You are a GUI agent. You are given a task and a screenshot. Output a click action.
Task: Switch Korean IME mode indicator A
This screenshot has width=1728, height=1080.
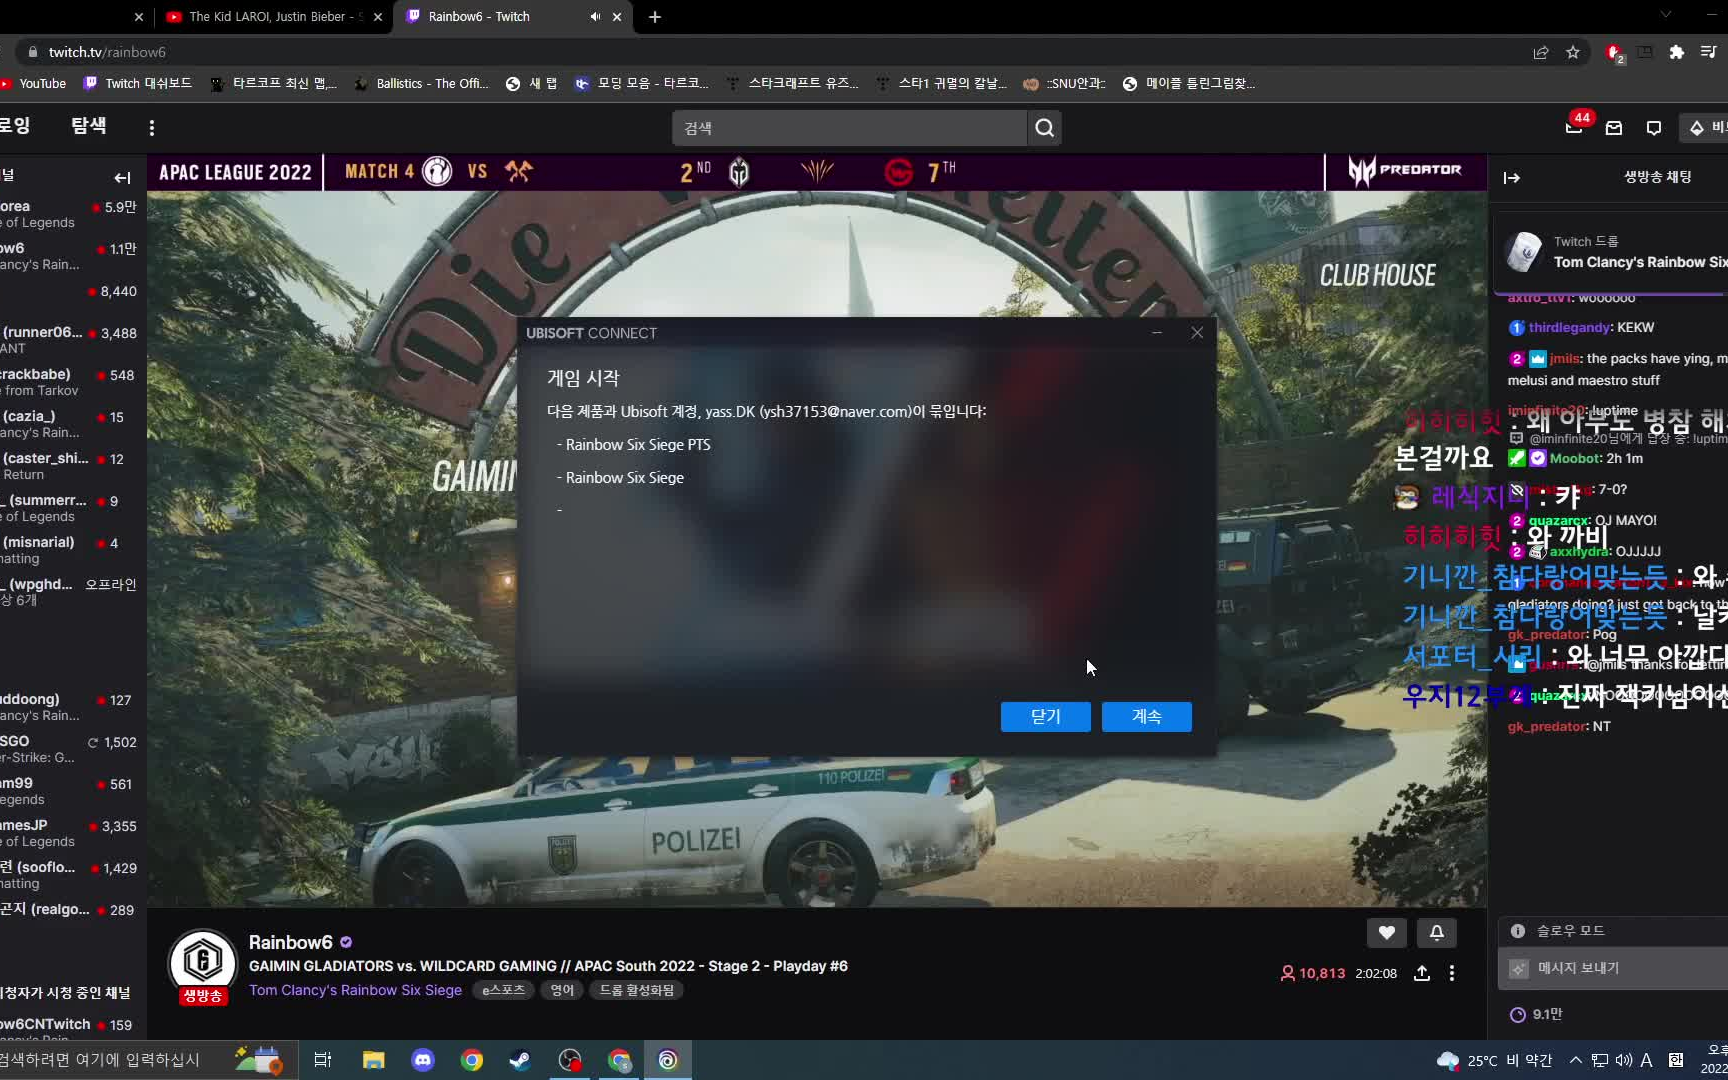click(1646, 1060)
